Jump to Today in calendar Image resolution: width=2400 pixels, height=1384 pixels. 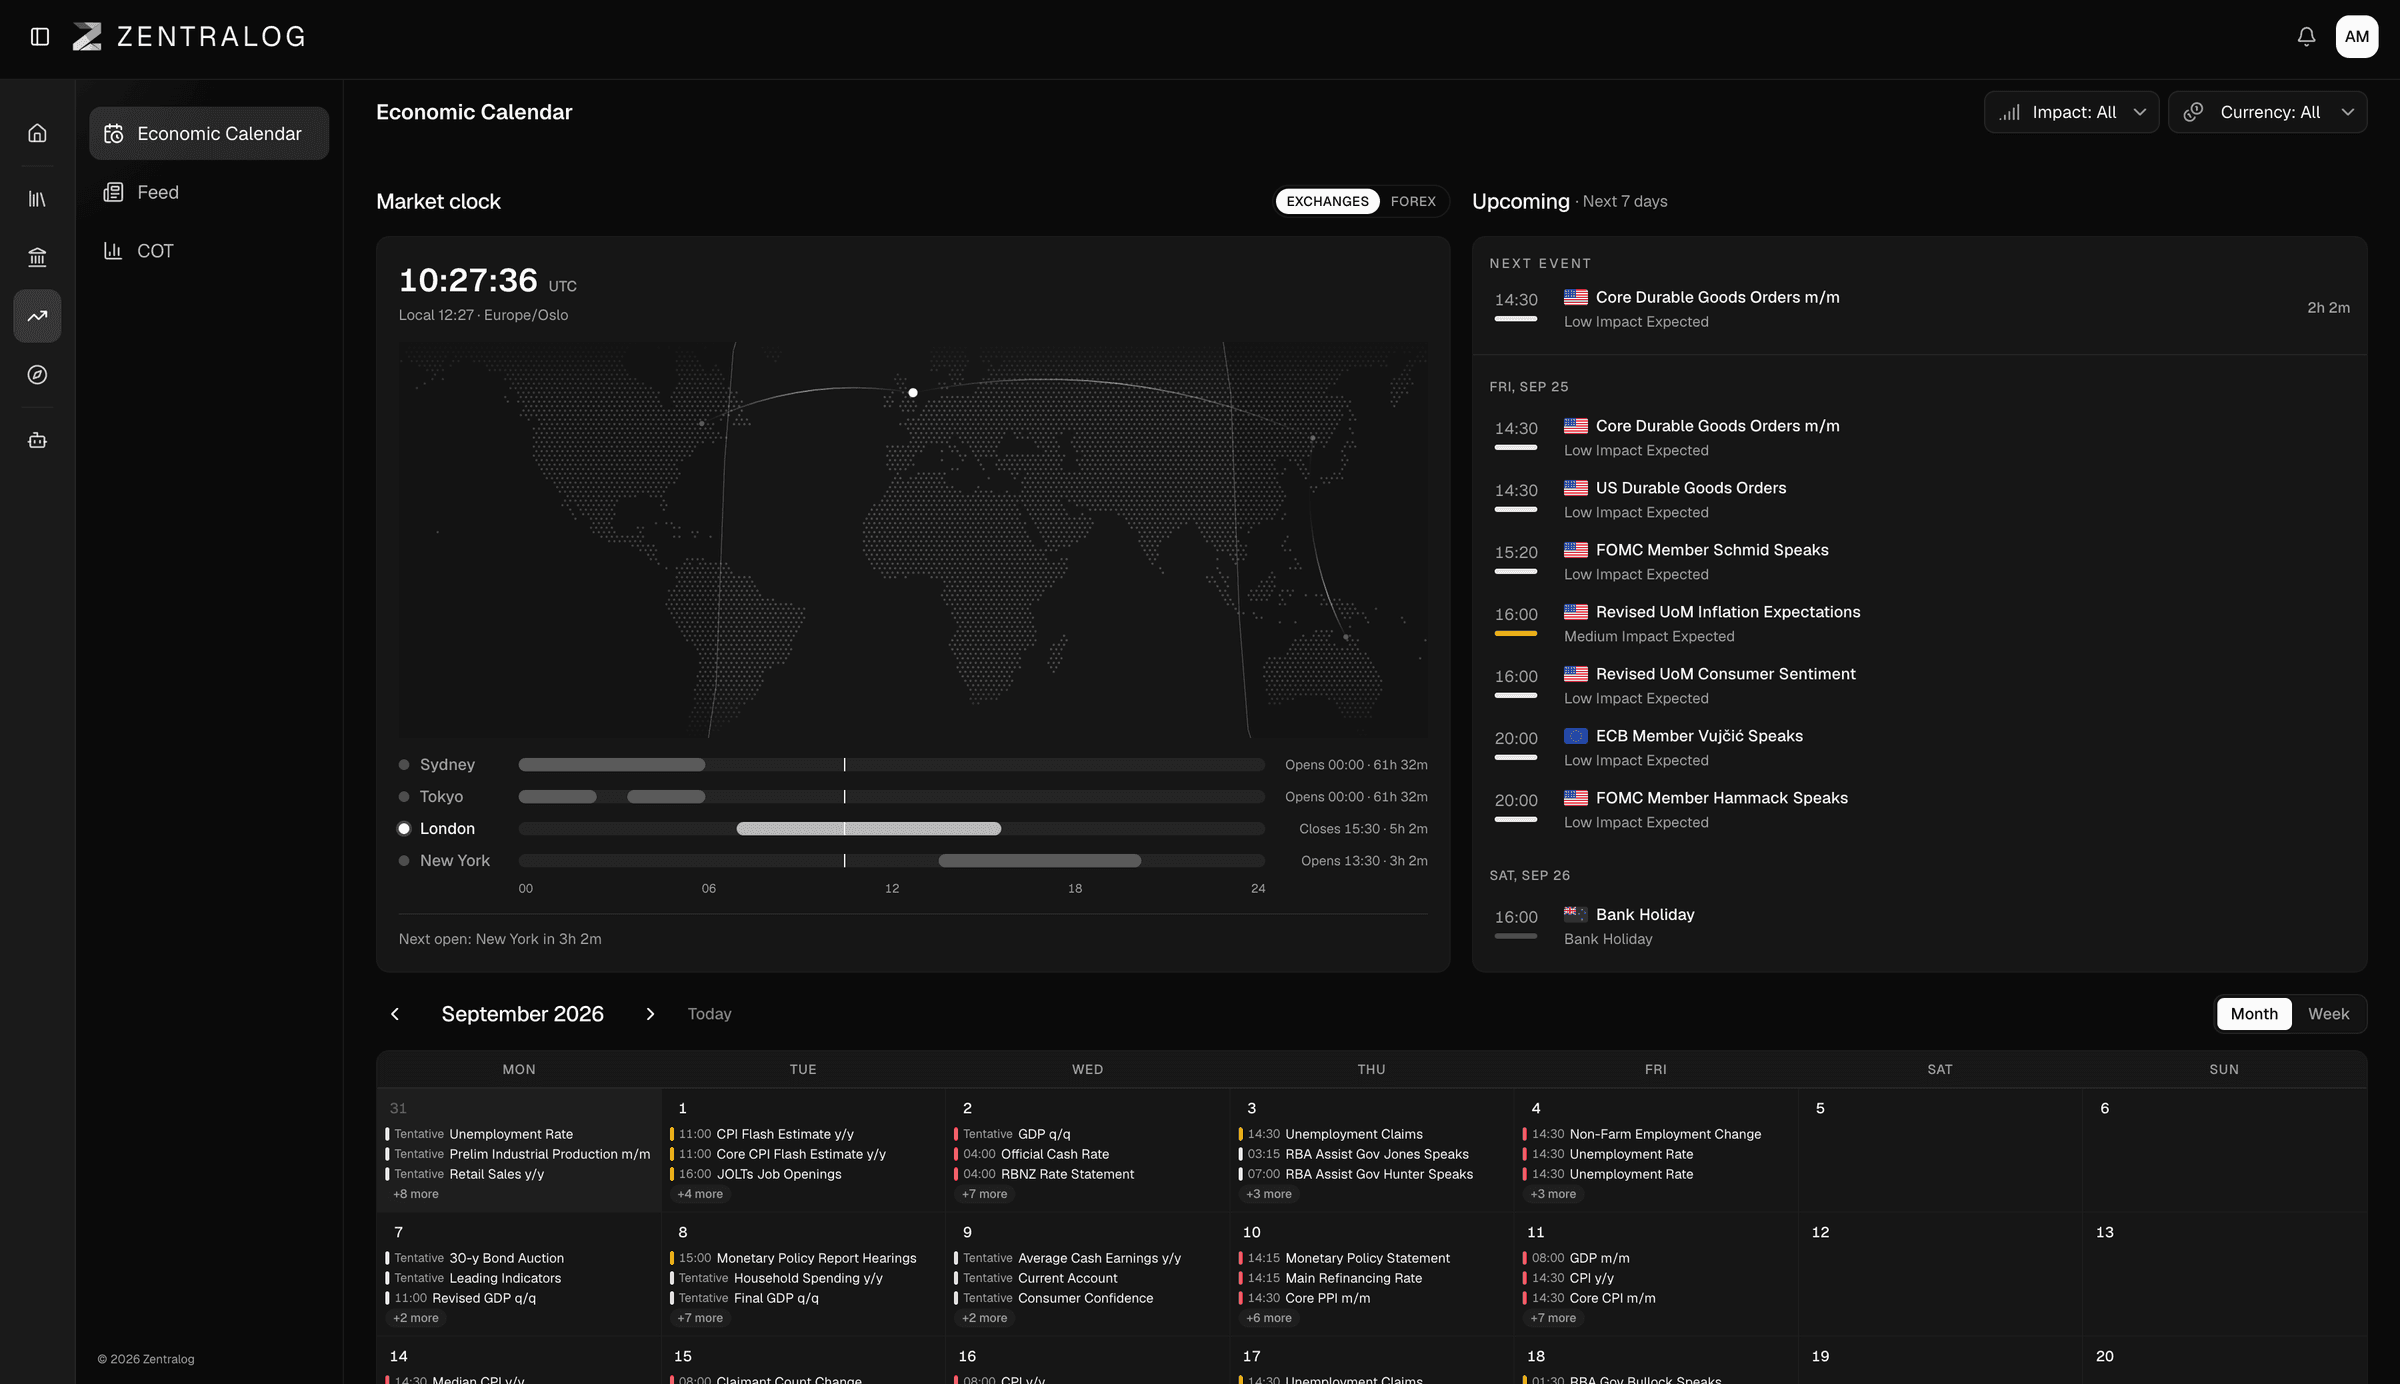[x=709, y=1014]
